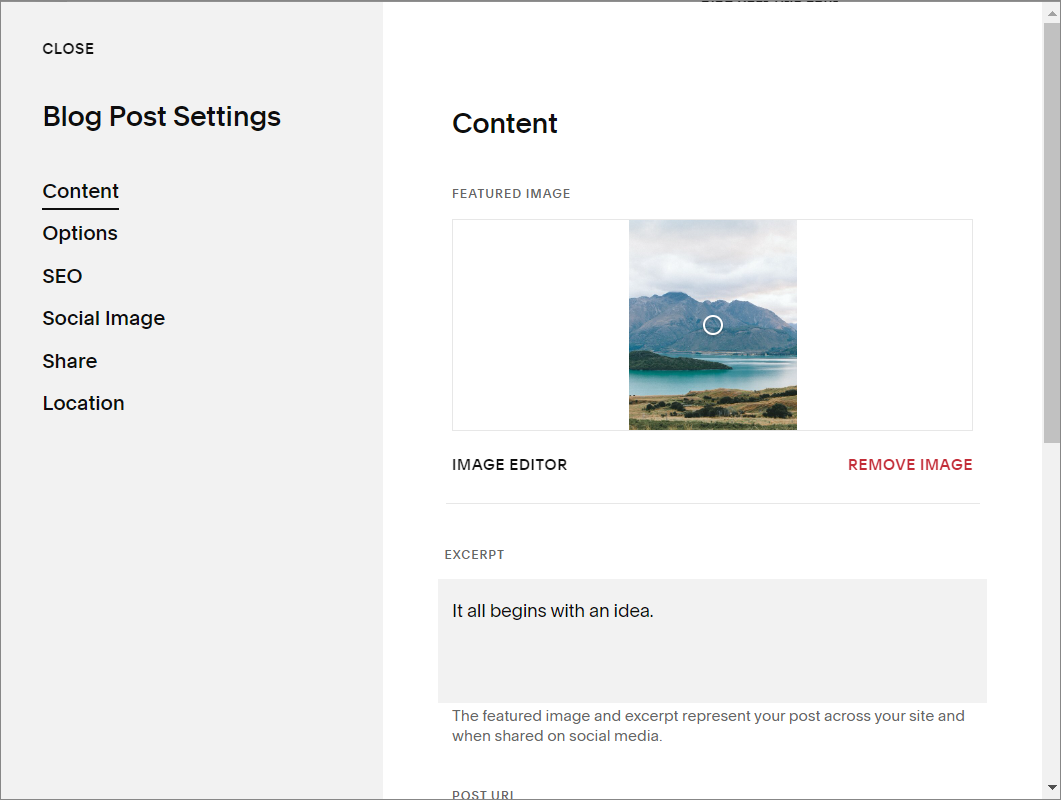1061x800 pixels.
Task: Open the focal point selector circle on image
Action: click(x=712, y=324)
